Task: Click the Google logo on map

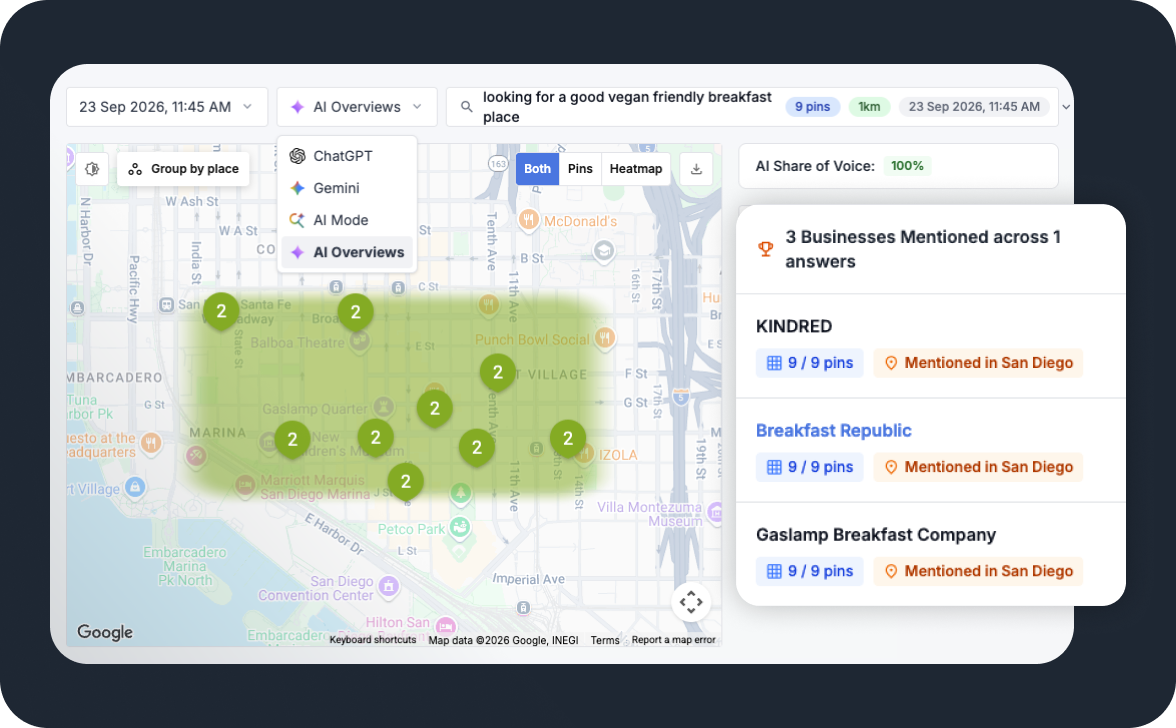Action: (105, 632)
